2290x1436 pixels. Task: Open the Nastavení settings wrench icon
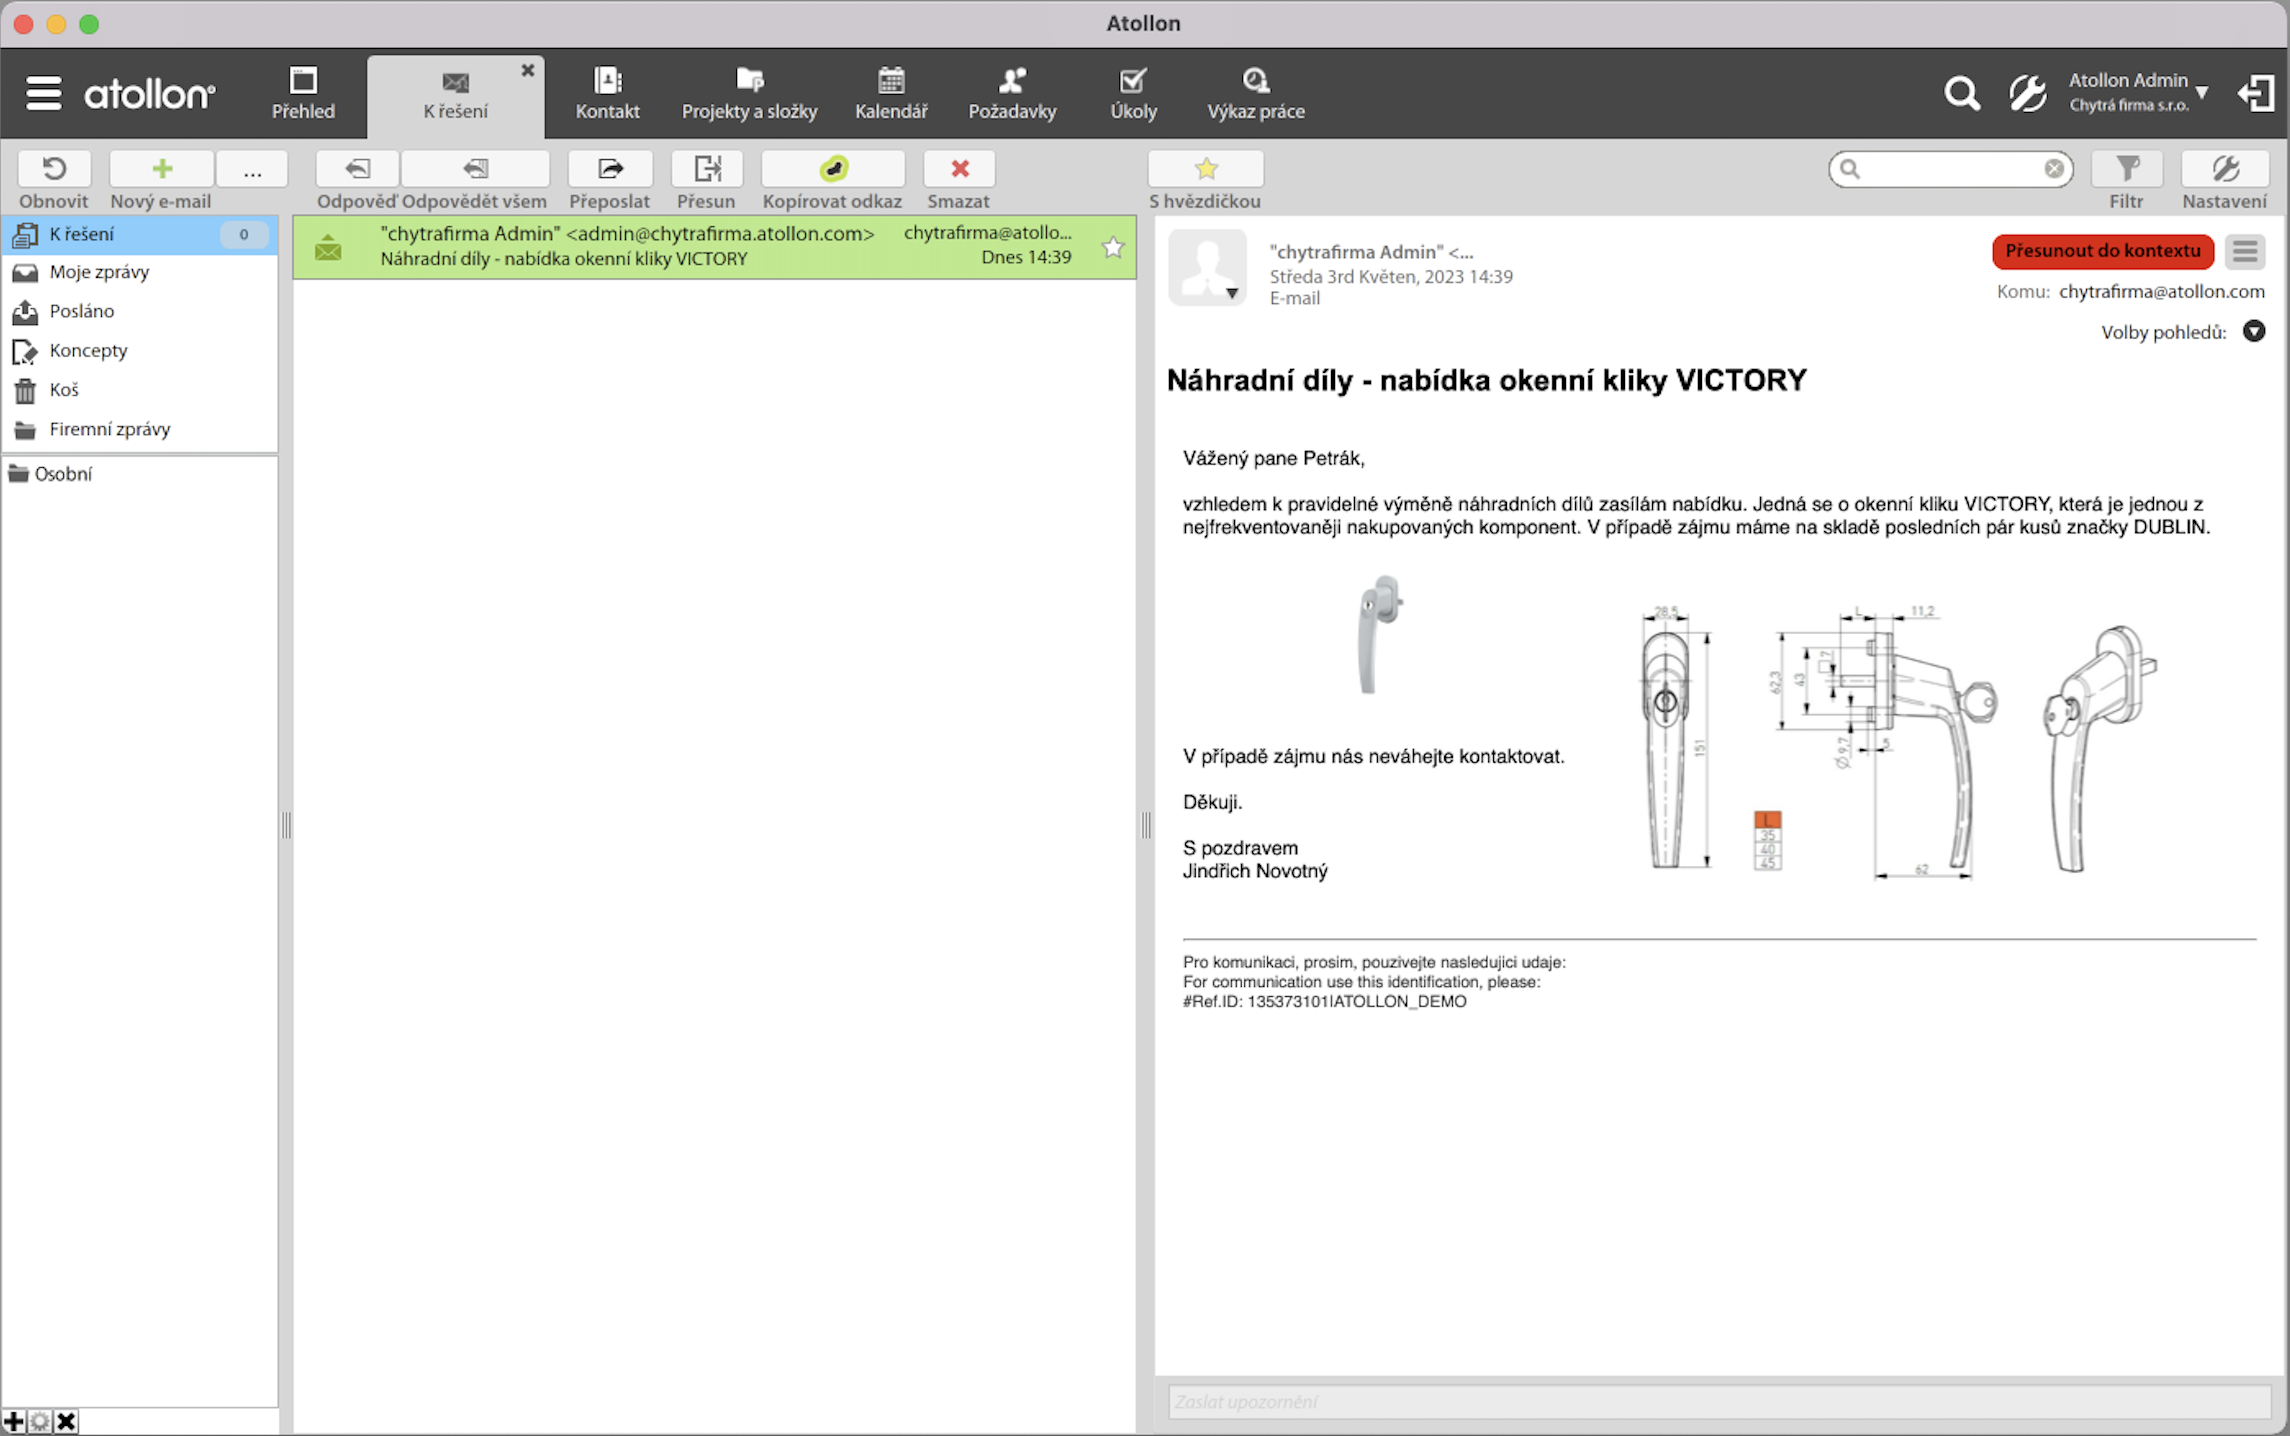(x=2224, y=169)
